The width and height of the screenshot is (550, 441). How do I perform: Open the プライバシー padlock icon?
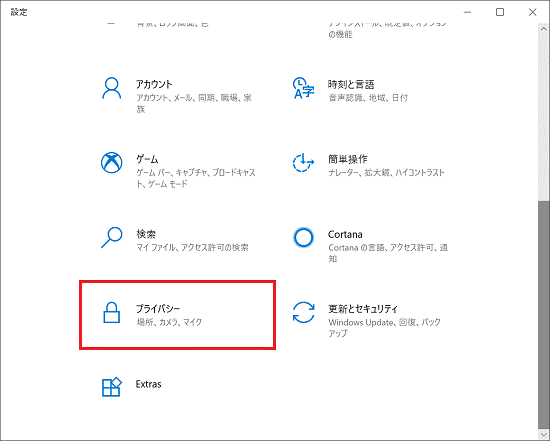(x=112, y=312)
